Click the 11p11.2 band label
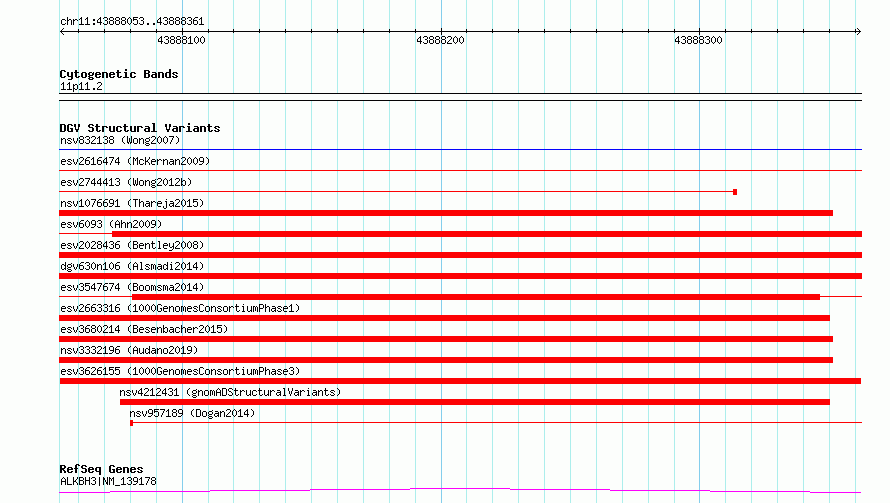 click(x=81, y=86)
